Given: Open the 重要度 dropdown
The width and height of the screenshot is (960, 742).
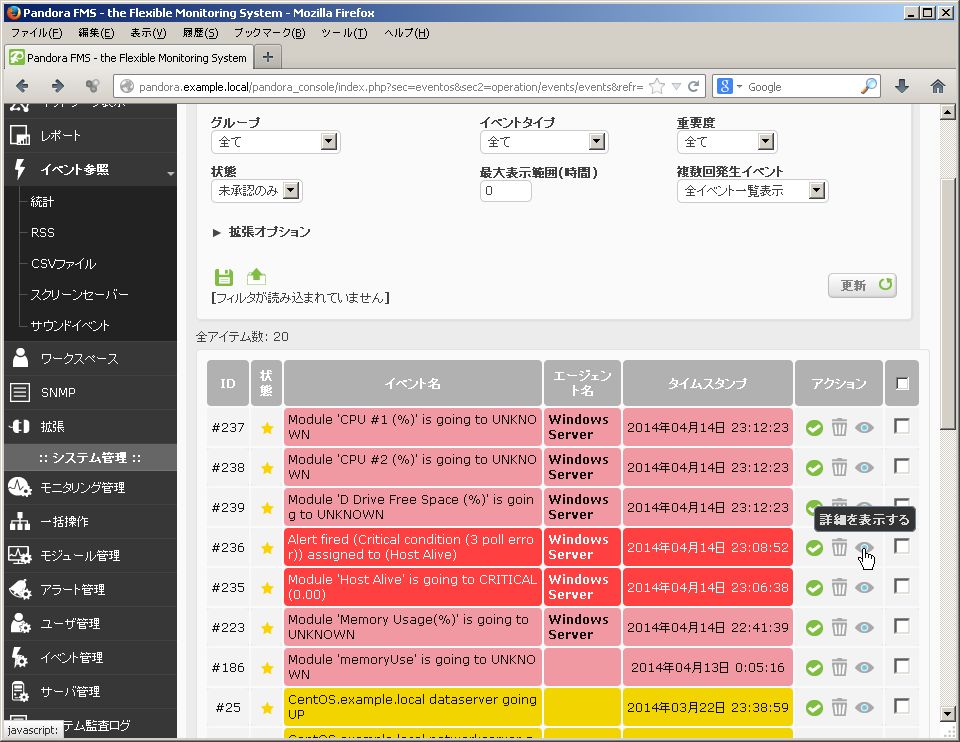Looking at the screenshot, I should pos(727,142).
